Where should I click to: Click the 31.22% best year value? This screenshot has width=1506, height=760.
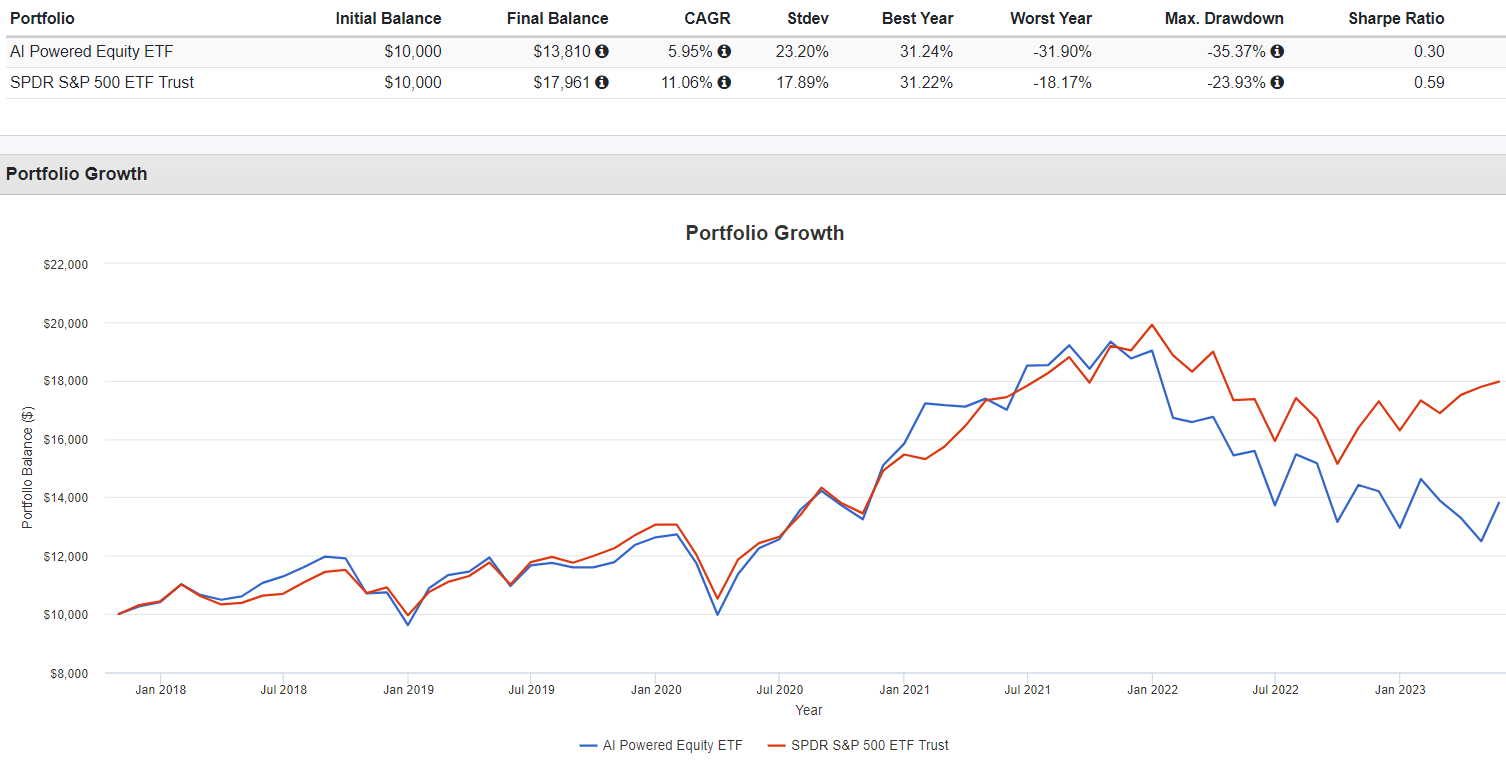[927, 83]
